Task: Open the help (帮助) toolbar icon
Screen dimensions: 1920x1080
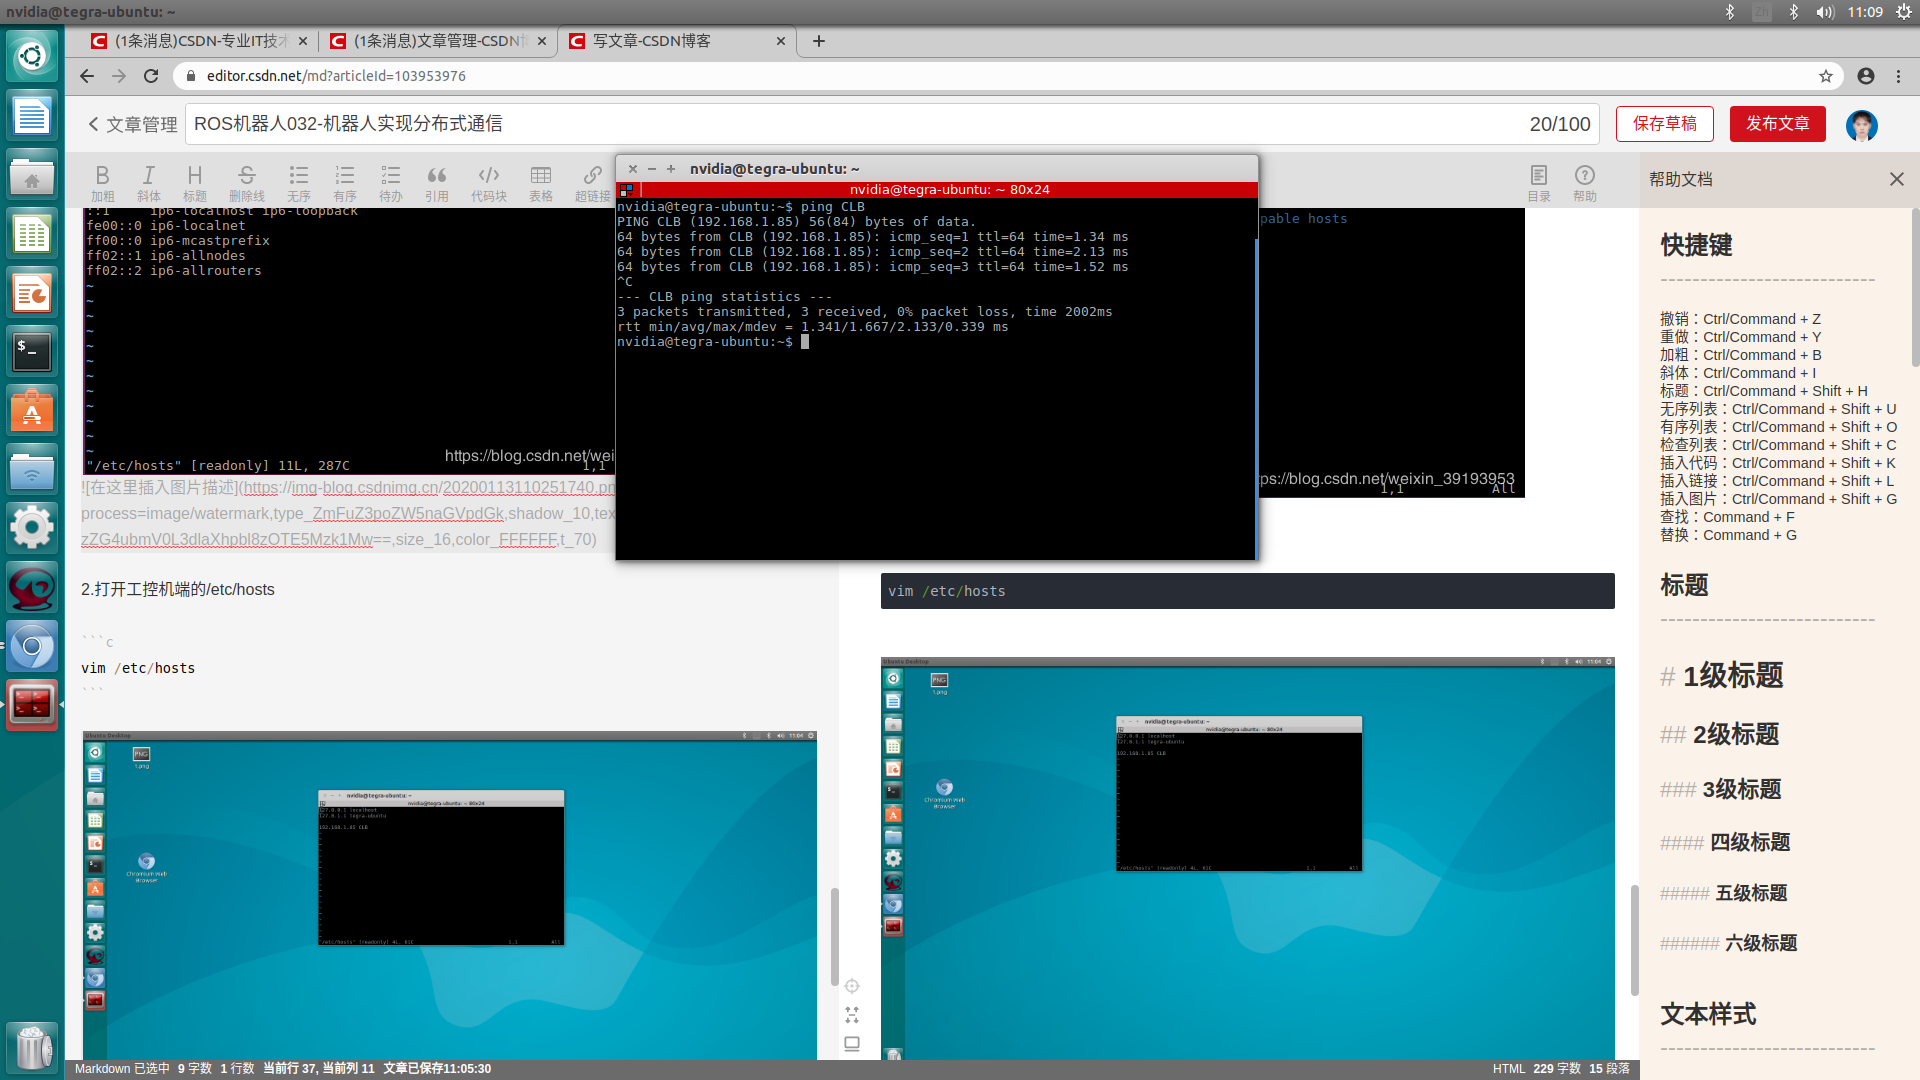Action: (x=1584, y=183)
